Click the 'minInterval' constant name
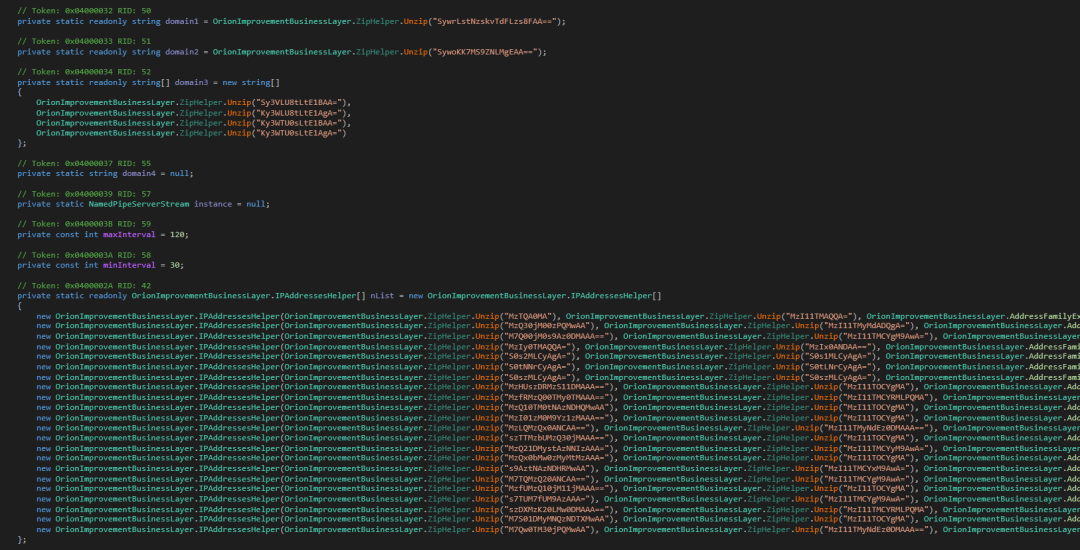 [x=129, y=265]
